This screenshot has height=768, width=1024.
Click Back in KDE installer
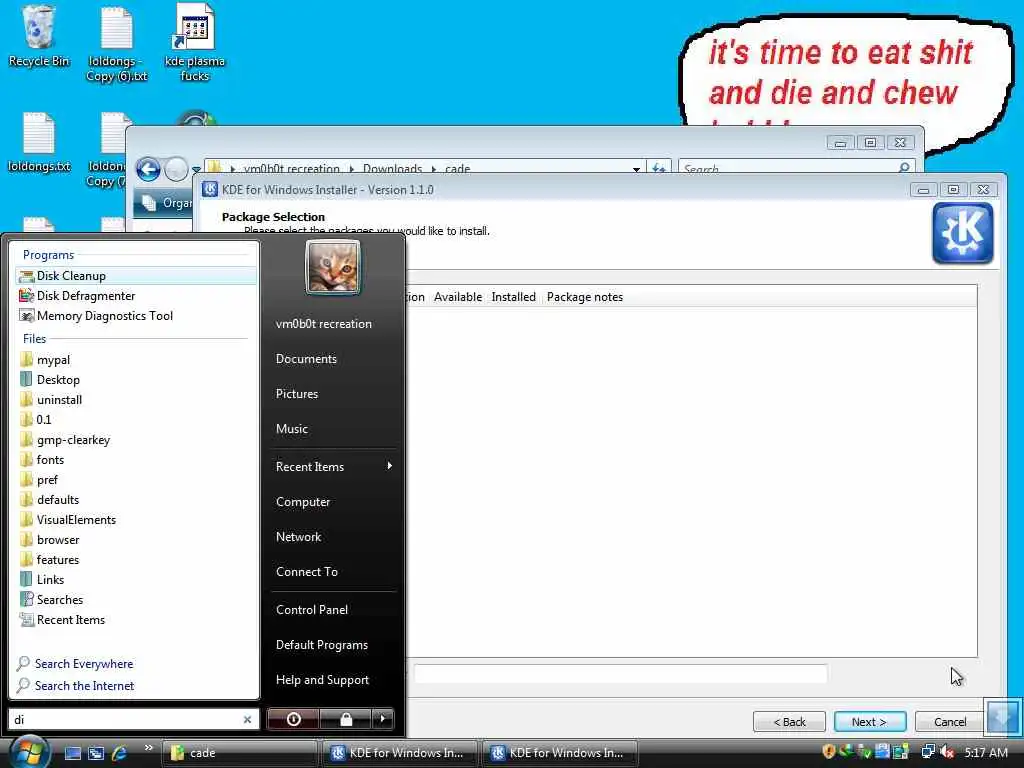click(x=790, y=722)
